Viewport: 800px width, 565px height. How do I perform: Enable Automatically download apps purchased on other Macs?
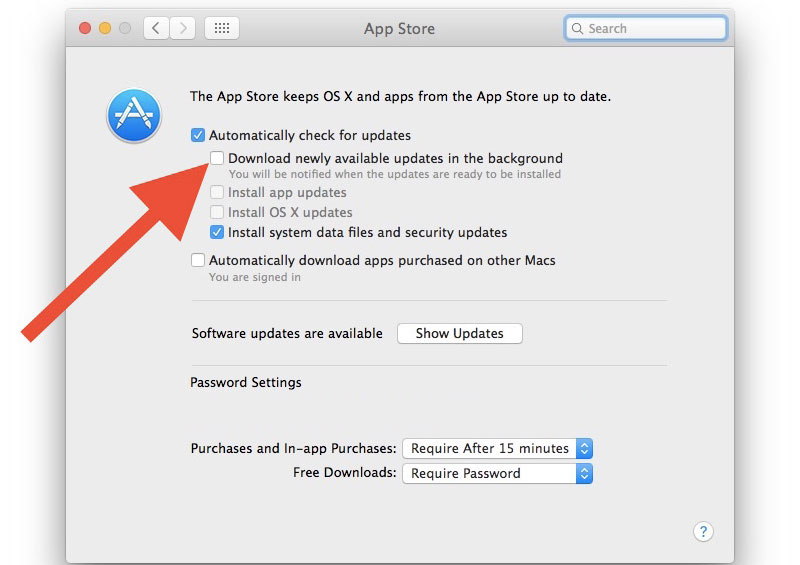click(x=198, y=260)
